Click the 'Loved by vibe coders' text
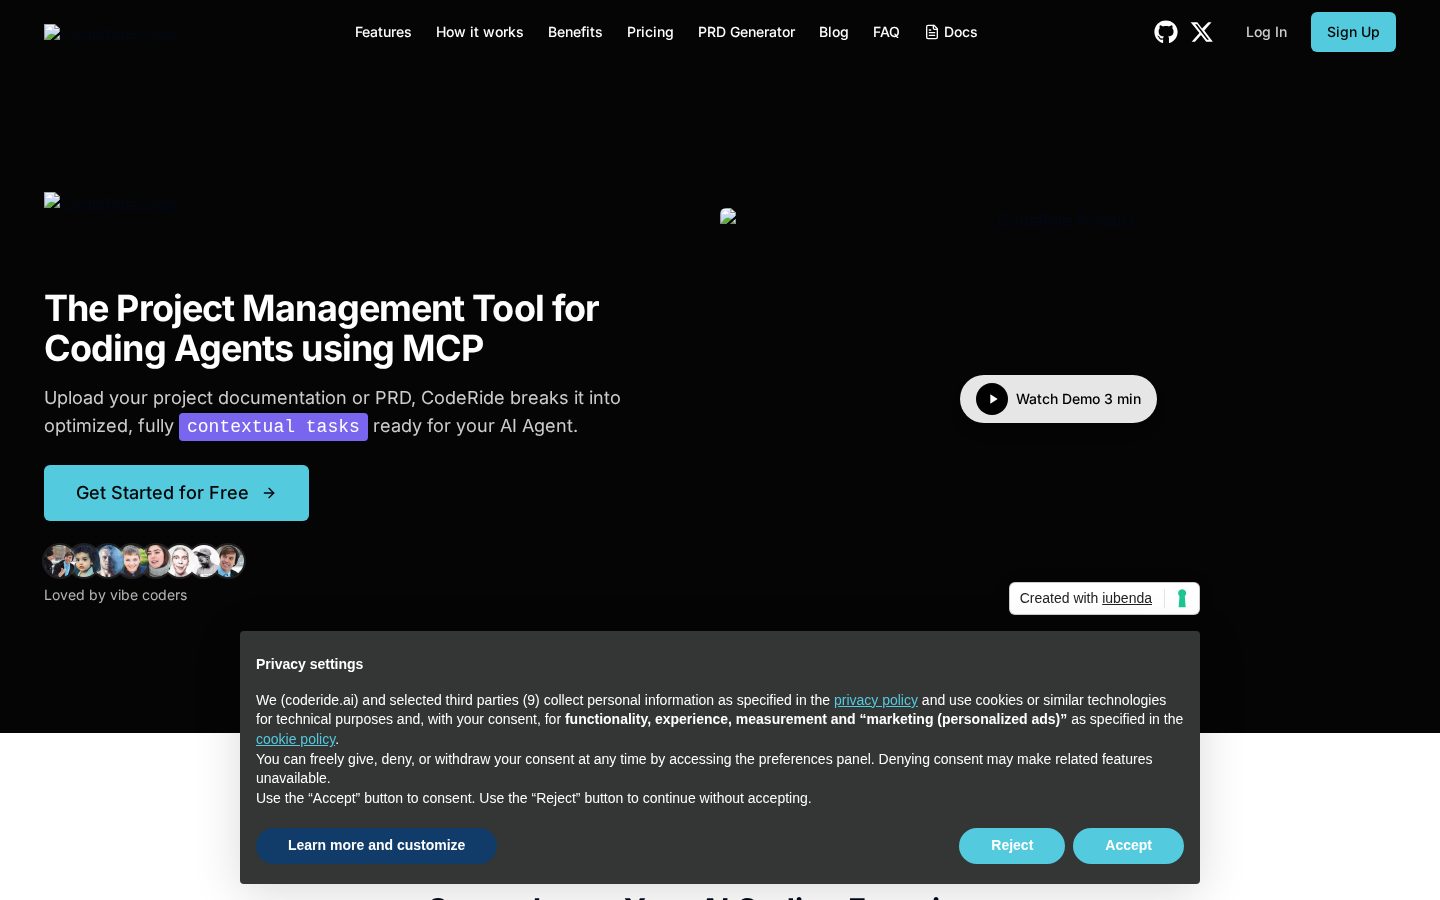1440x900 pixels. pos(116,595)
